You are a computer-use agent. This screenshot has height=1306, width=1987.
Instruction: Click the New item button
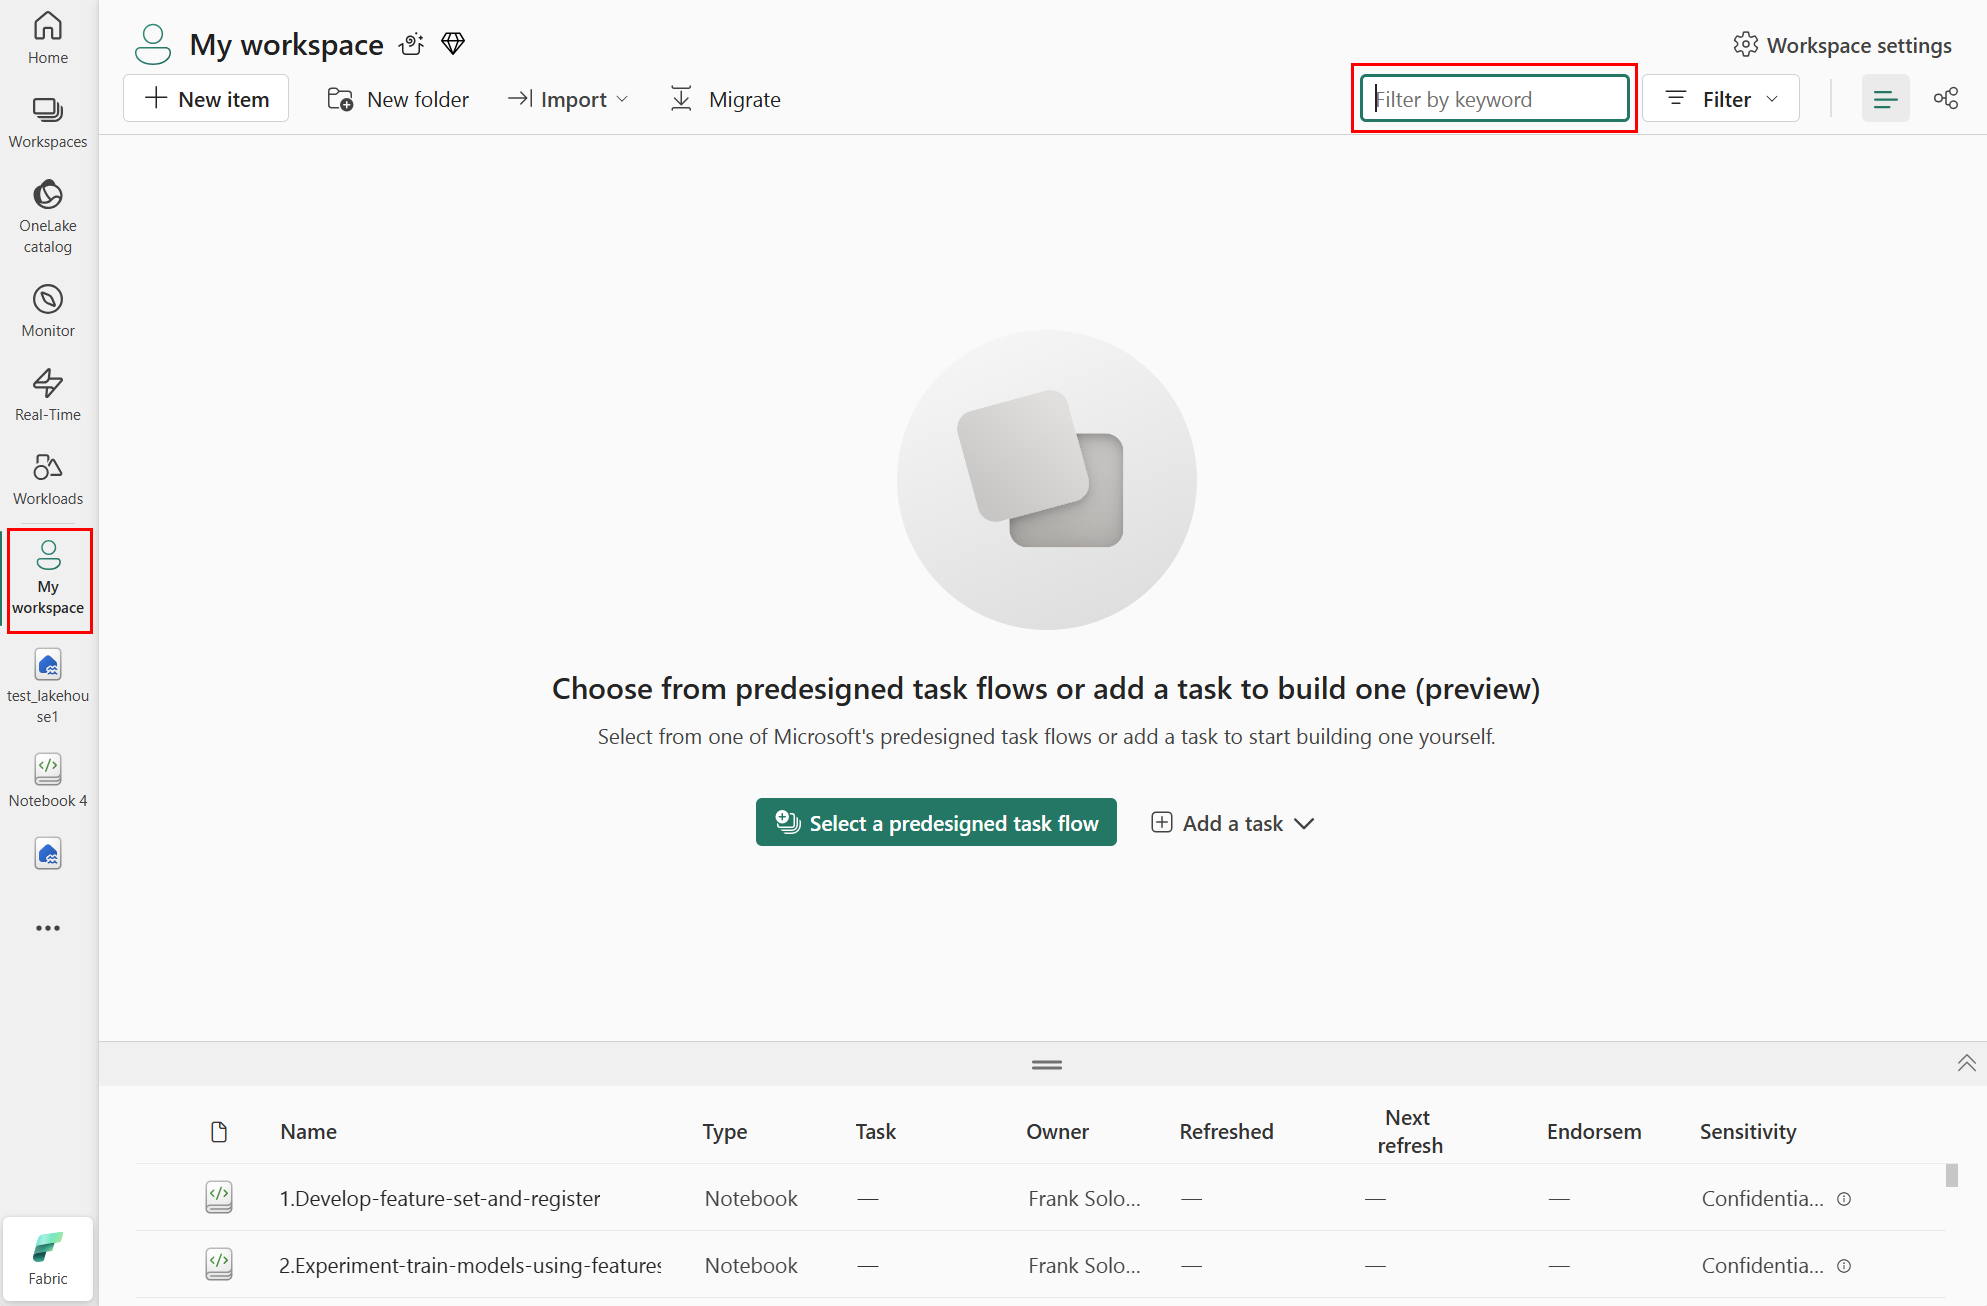point(206,99)
